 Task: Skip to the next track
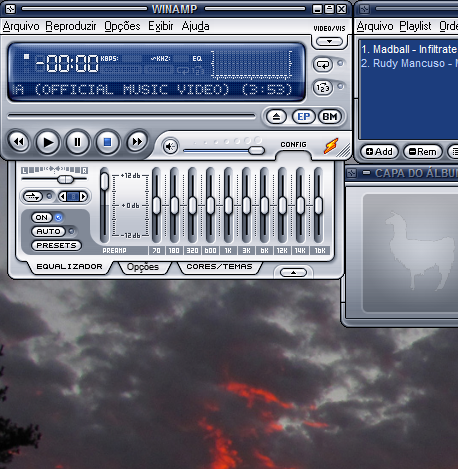[x=137, y=142]
